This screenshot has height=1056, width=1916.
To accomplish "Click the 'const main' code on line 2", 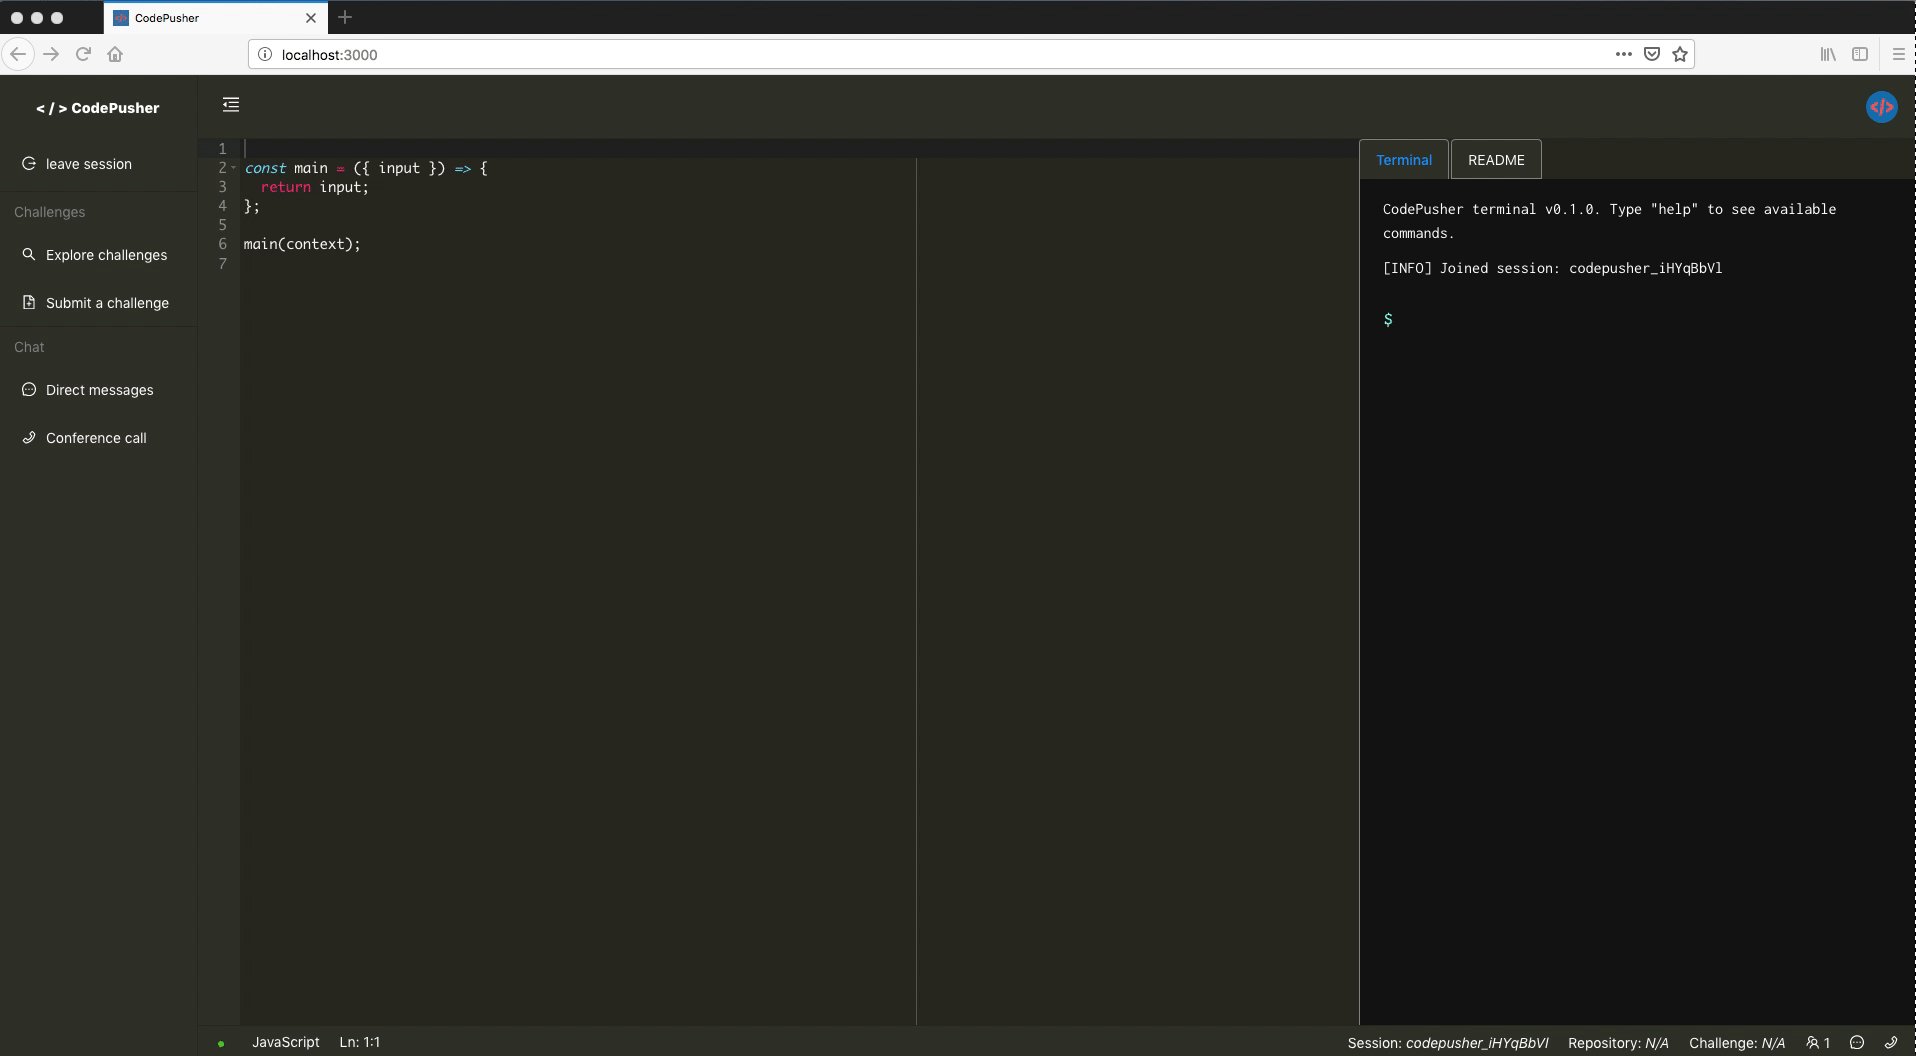I will click(287, 168).
